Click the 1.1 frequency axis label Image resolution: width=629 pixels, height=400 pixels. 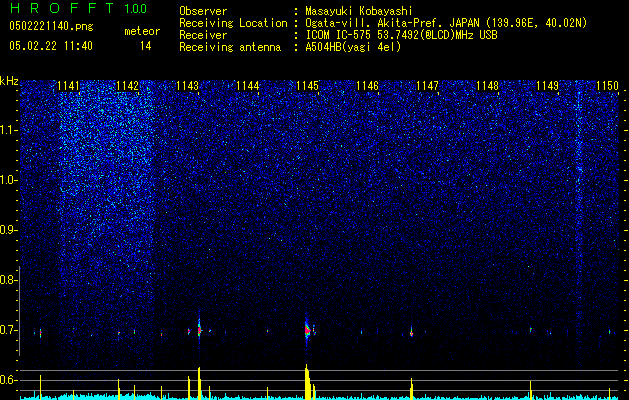click(x=8, y=130)
